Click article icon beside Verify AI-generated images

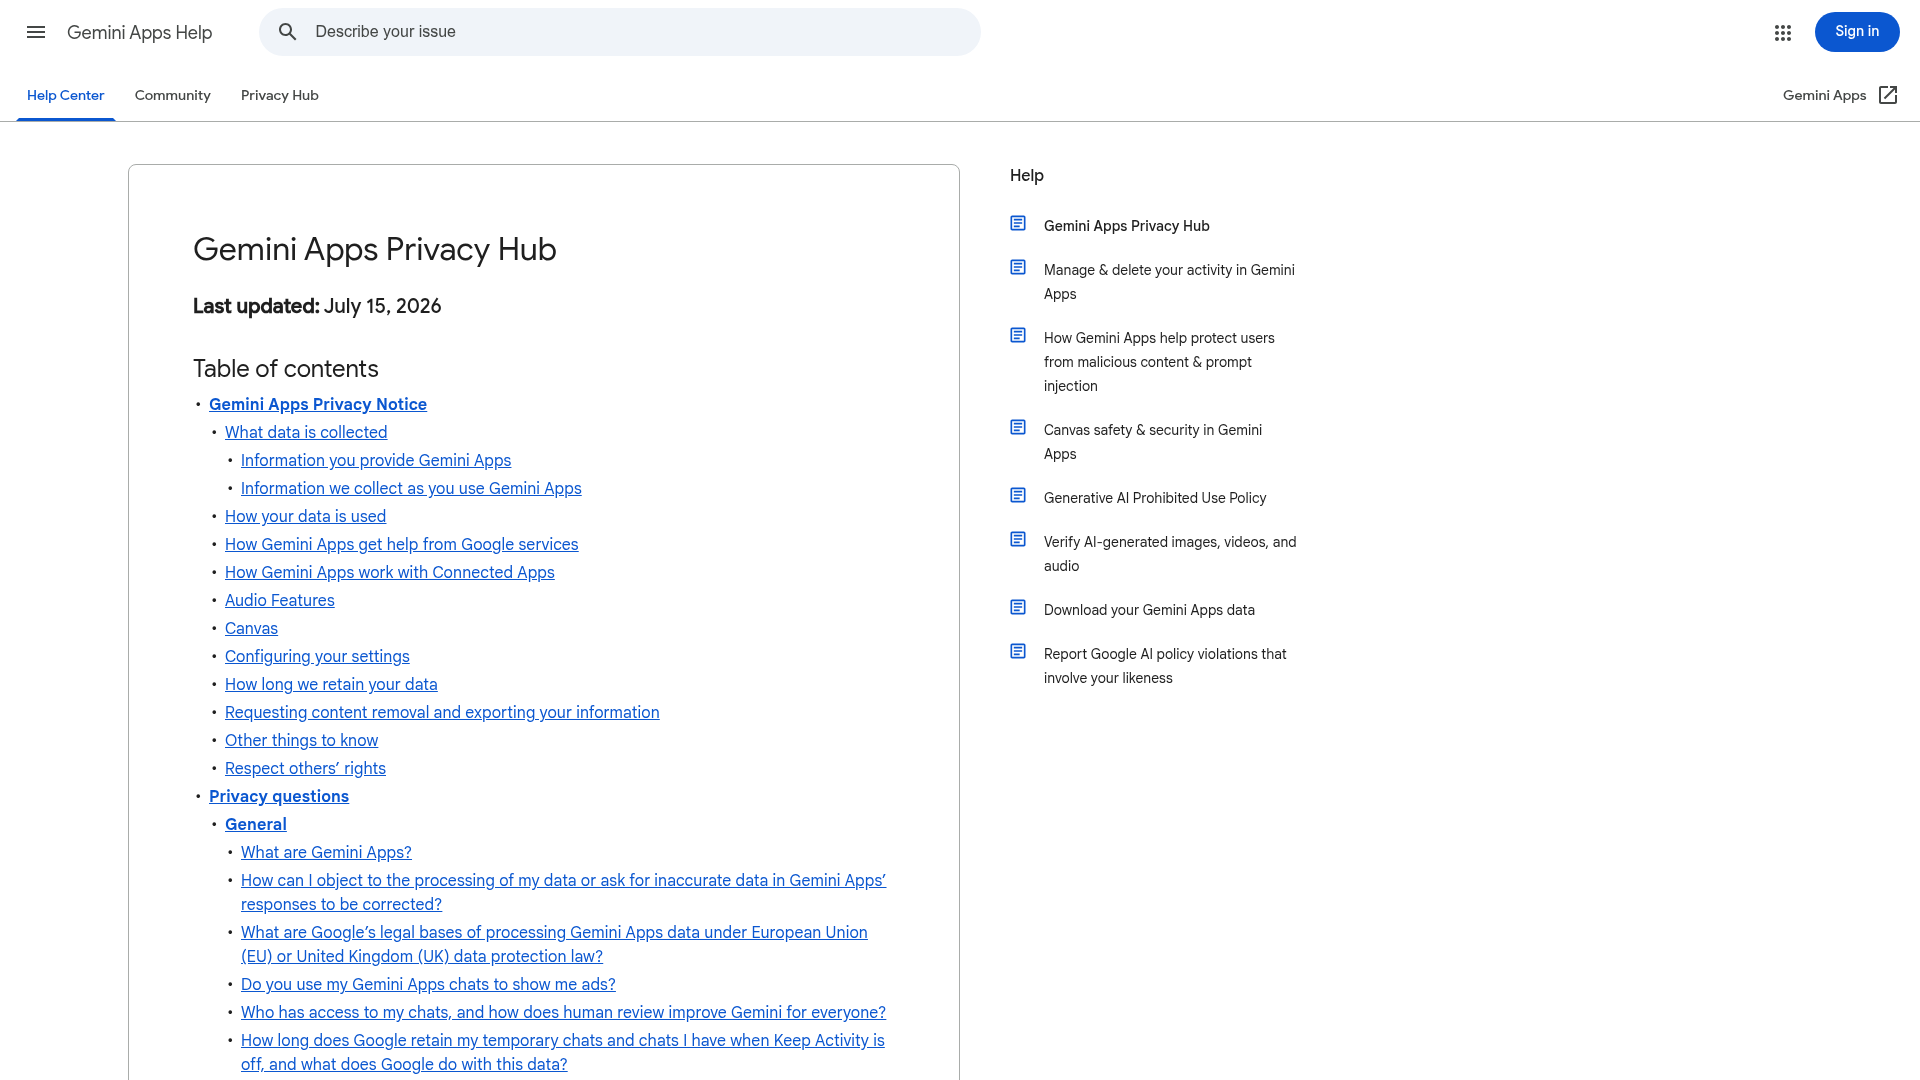coord(1018,539)
